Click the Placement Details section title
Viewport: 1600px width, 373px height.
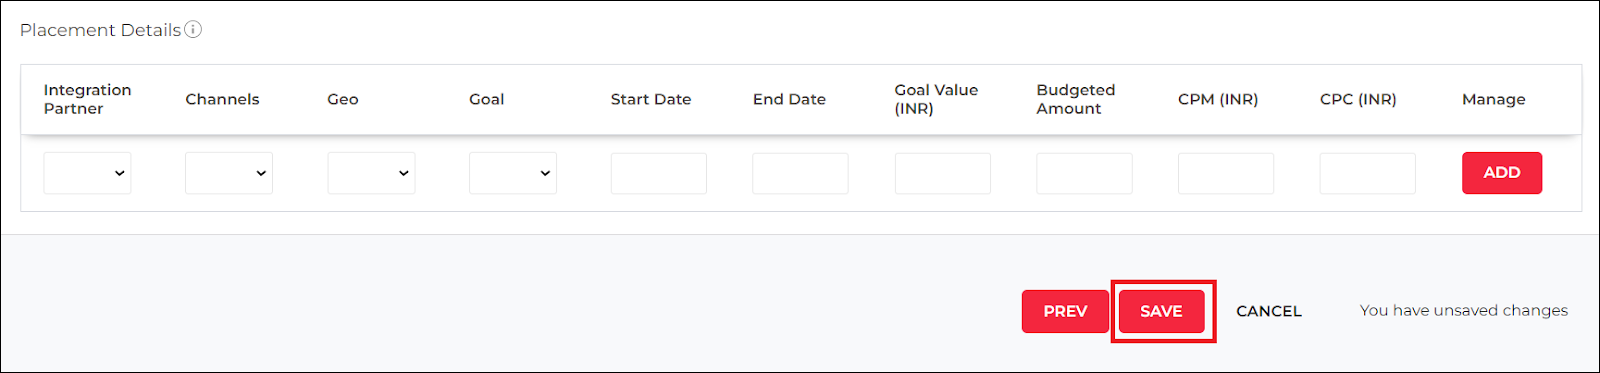click(x=100, y=30)
